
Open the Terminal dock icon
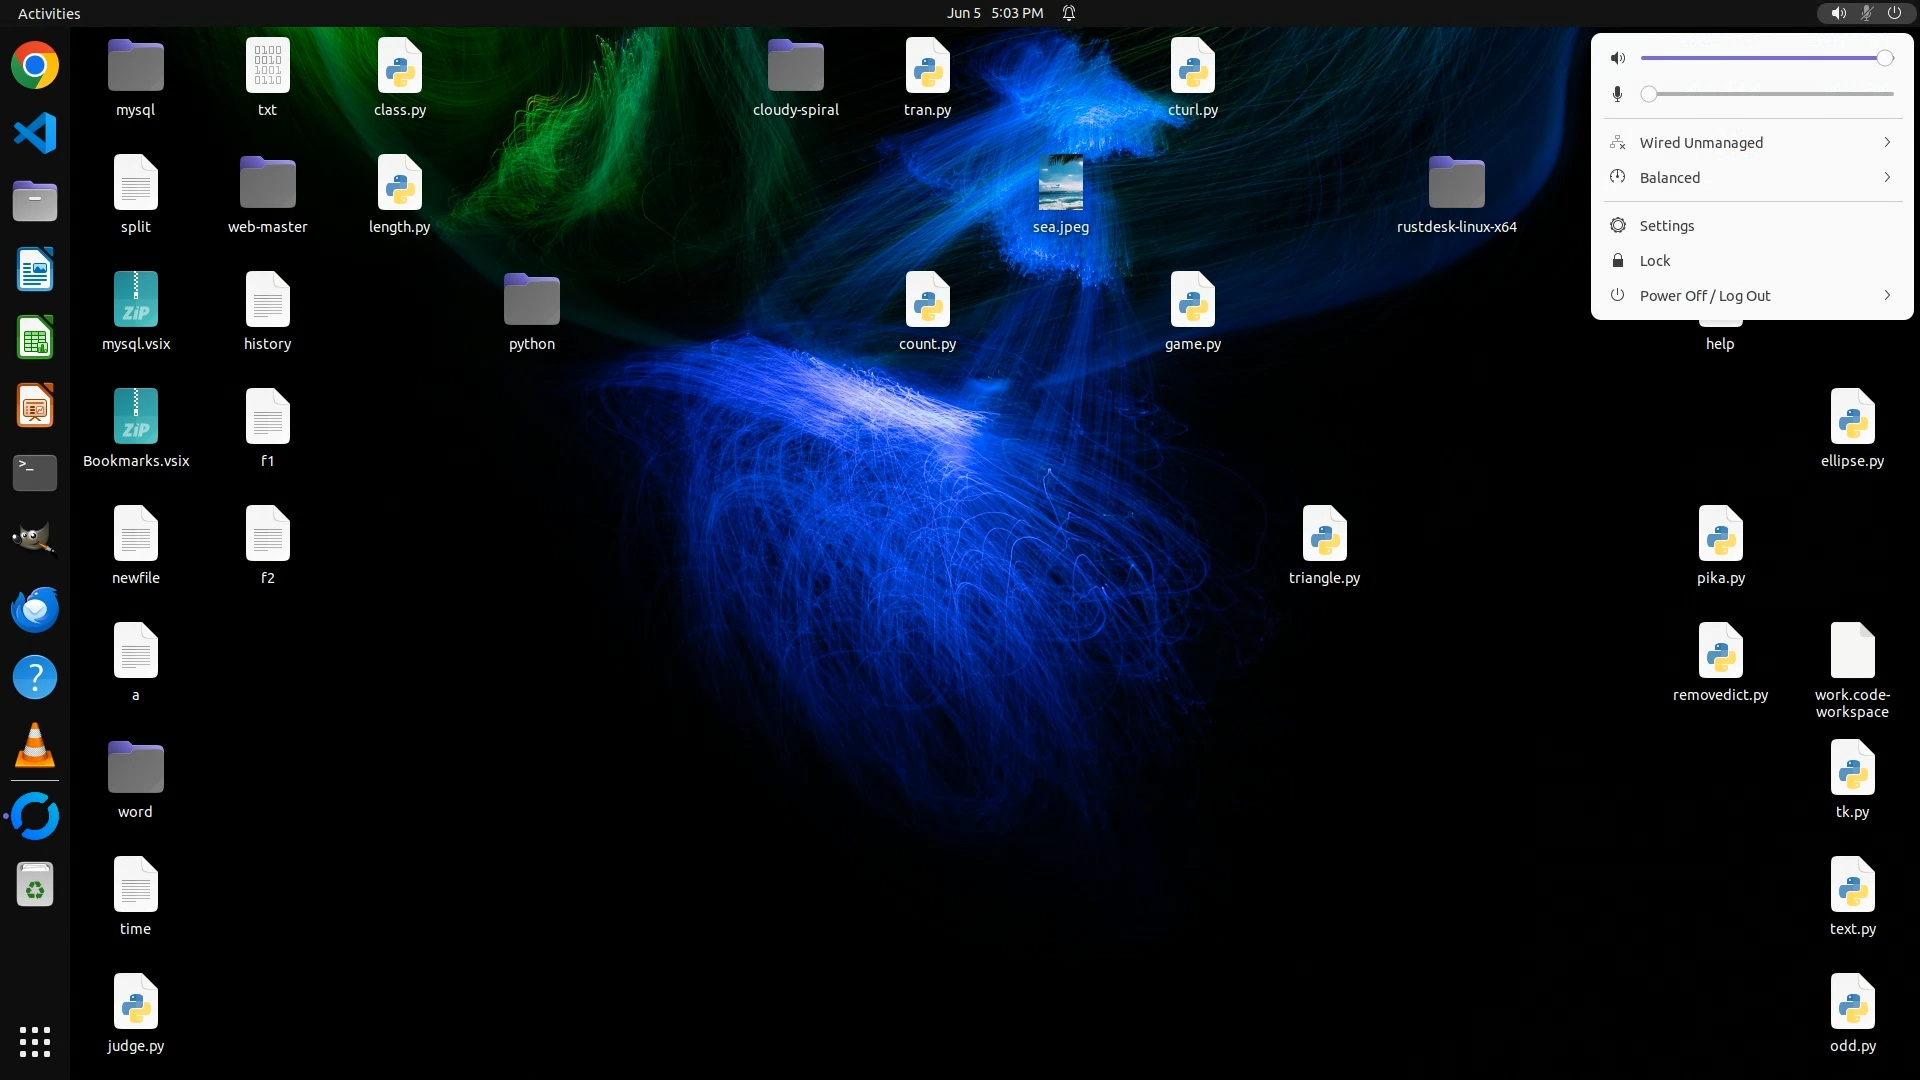[x=35, y=472]
